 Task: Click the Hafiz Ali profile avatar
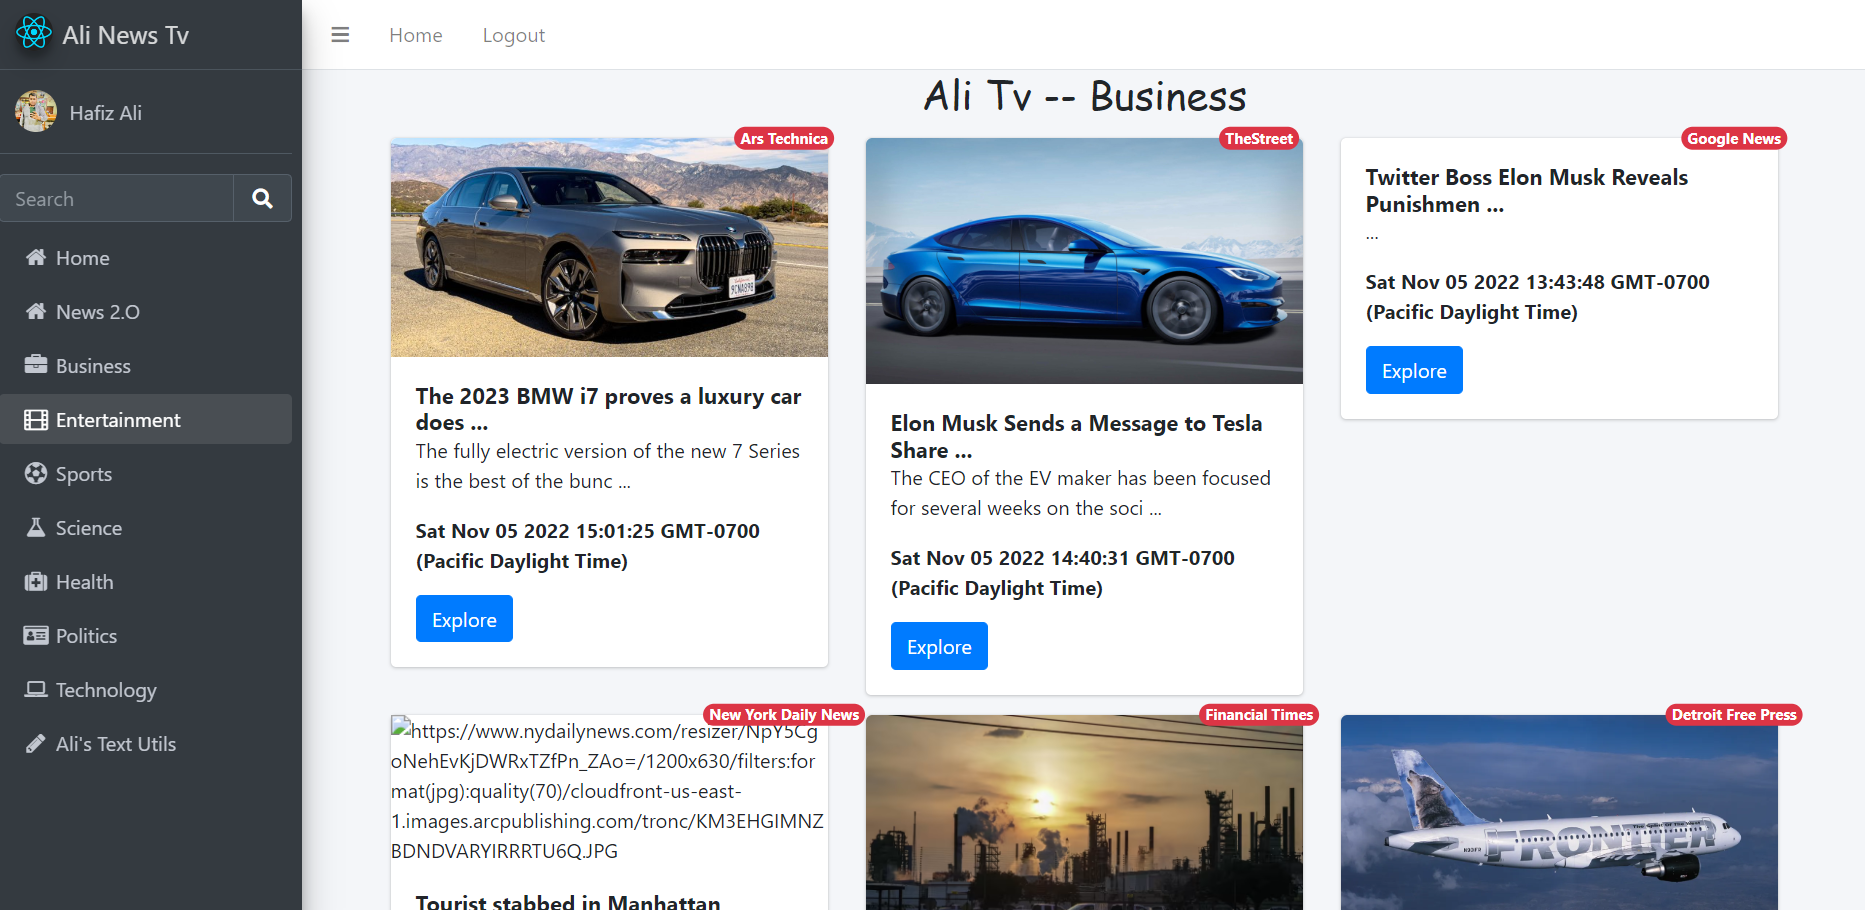(x=36, y=112)
